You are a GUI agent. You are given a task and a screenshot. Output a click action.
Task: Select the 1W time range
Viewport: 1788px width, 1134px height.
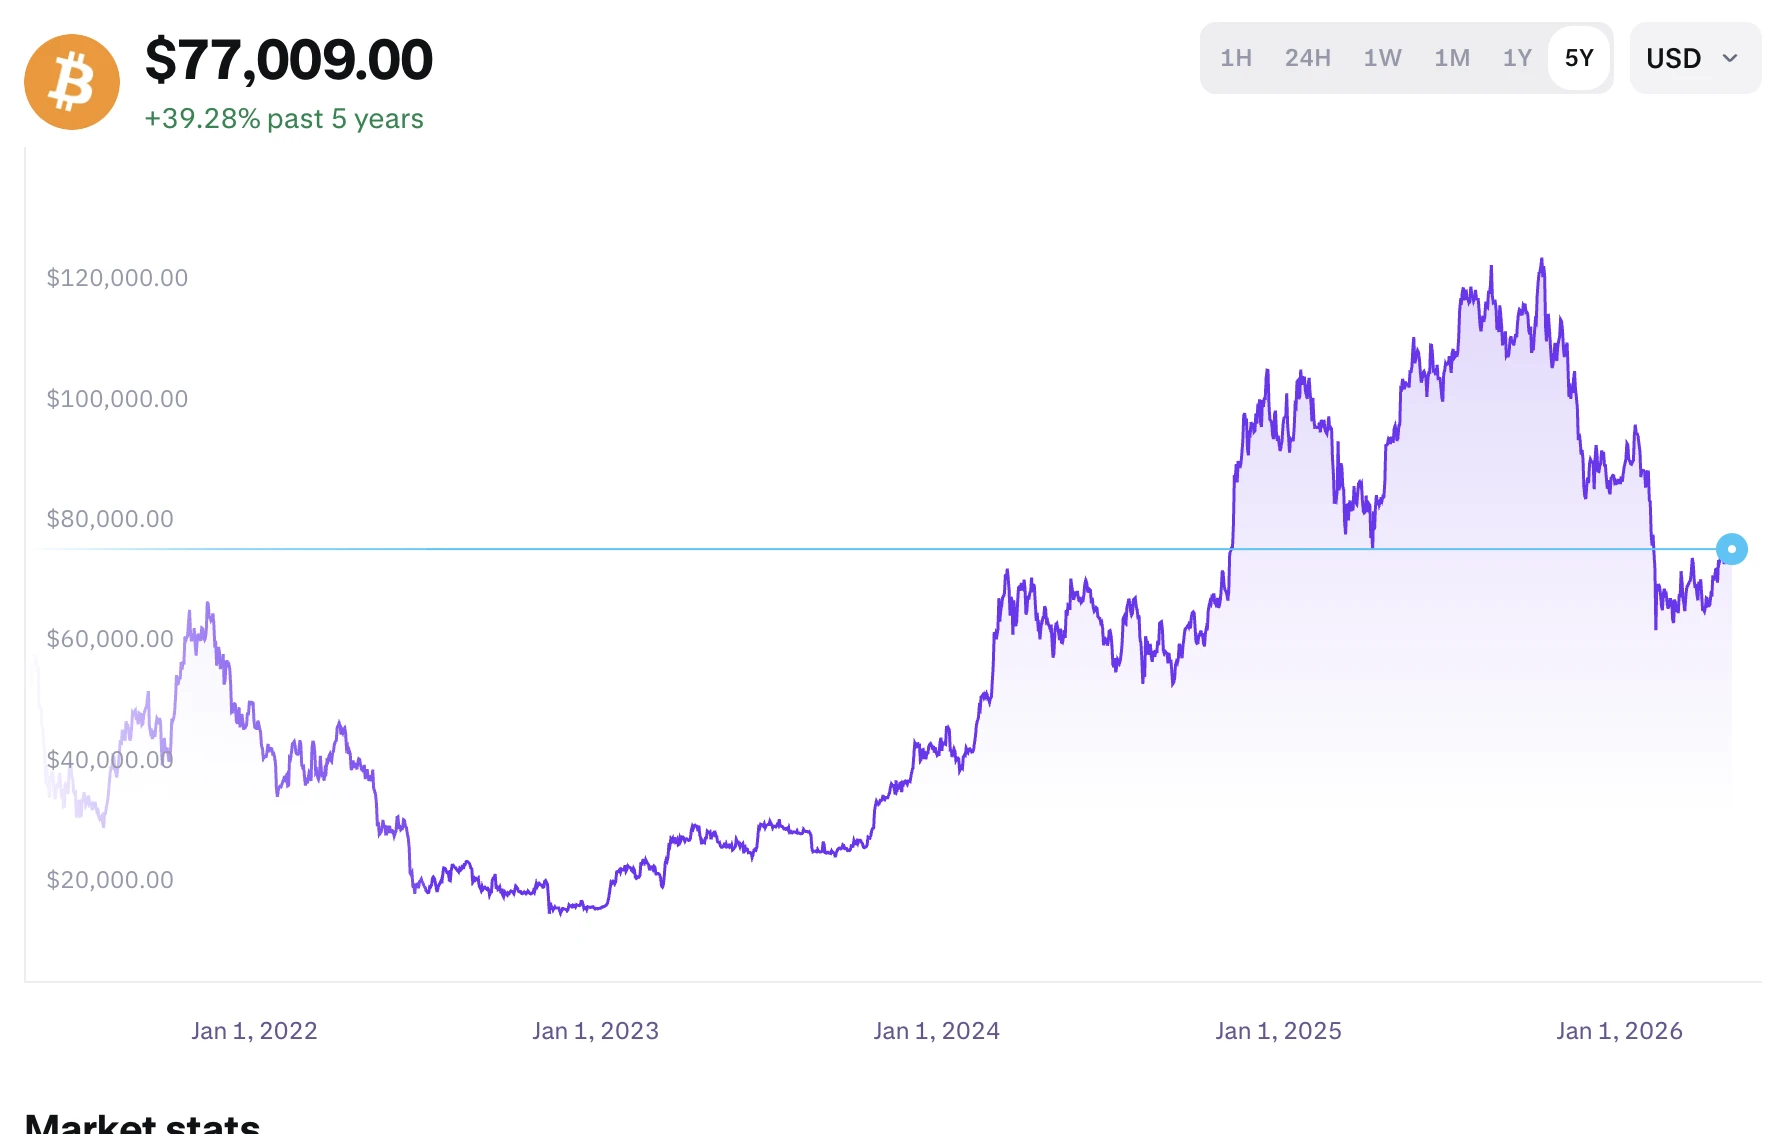click(x=1382, y=58)
